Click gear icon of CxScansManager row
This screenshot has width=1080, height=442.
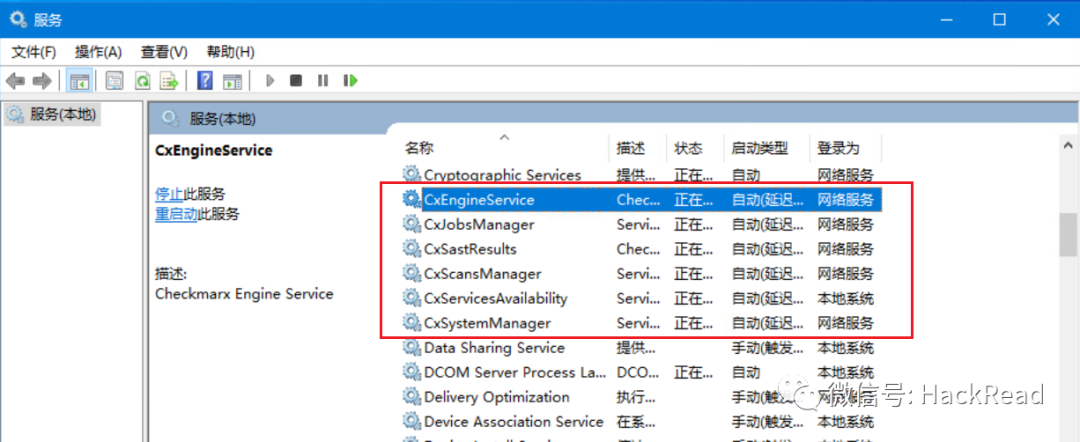pyautogui.click(x=411, y=273)
